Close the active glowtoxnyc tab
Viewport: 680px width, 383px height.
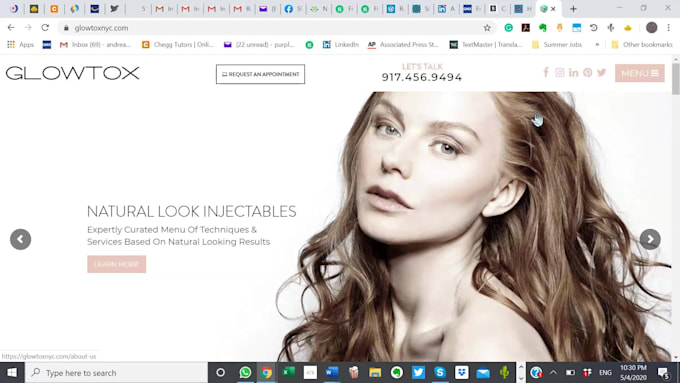[553, 9]
